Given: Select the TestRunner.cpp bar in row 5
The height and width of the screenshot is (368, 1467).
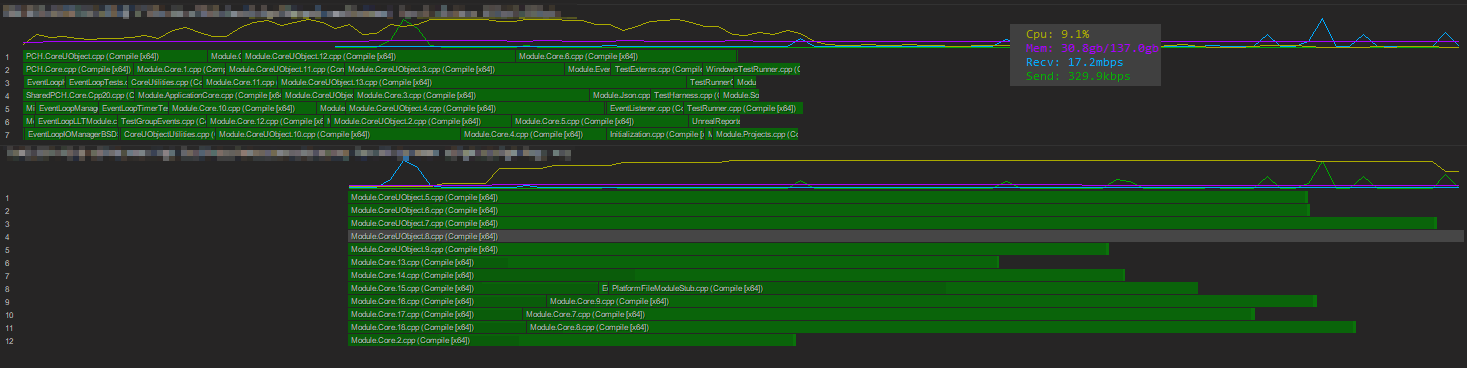Looking at the screenshot, I should 743,108.
